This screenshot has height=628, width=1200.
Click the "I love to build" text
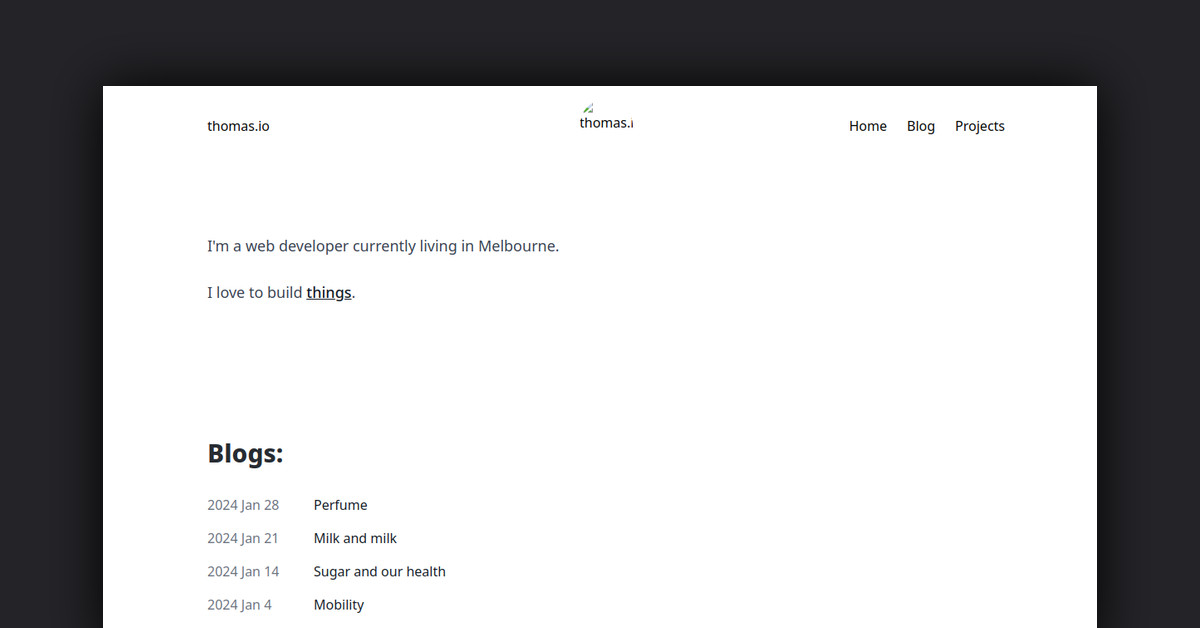click(255, 293)
